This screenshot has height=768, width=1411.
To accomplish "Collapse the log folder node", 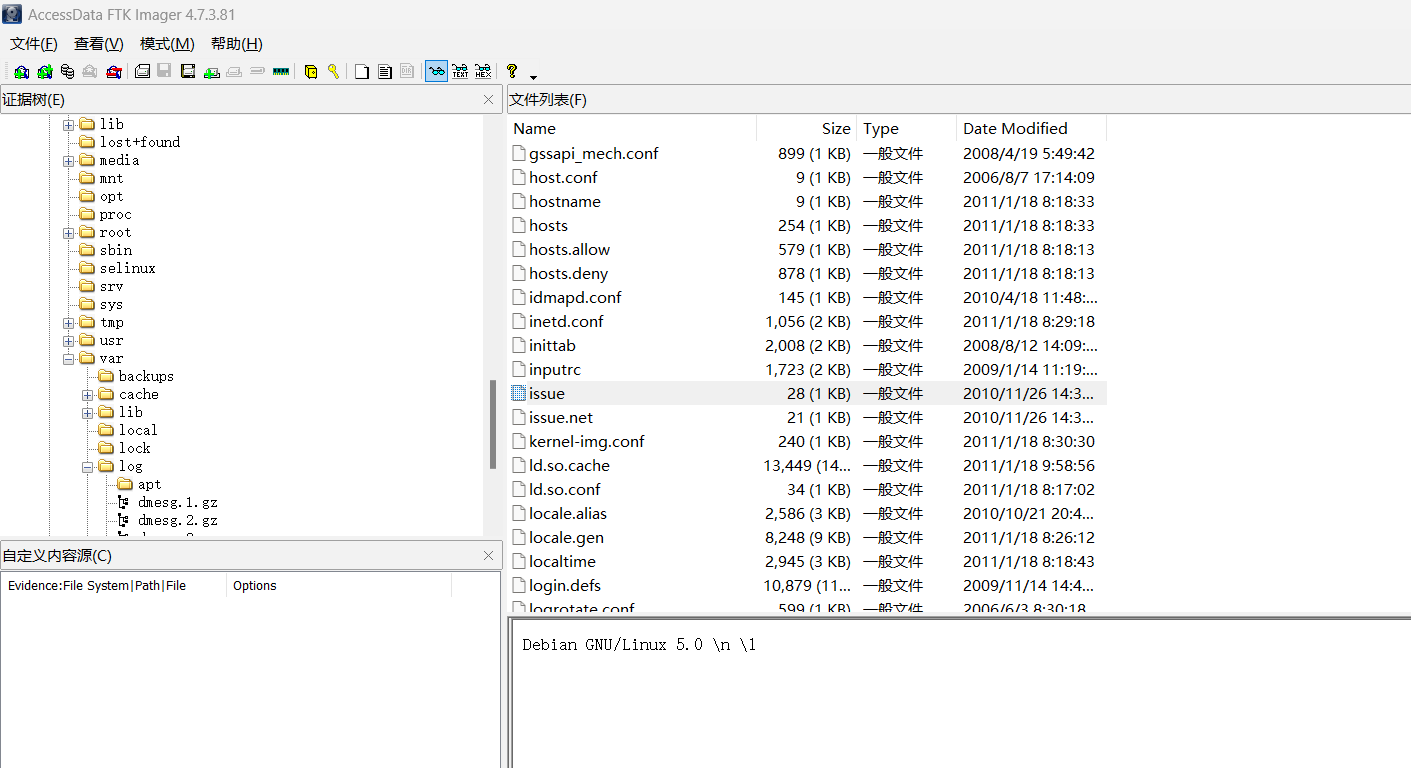I will point(88,467).
